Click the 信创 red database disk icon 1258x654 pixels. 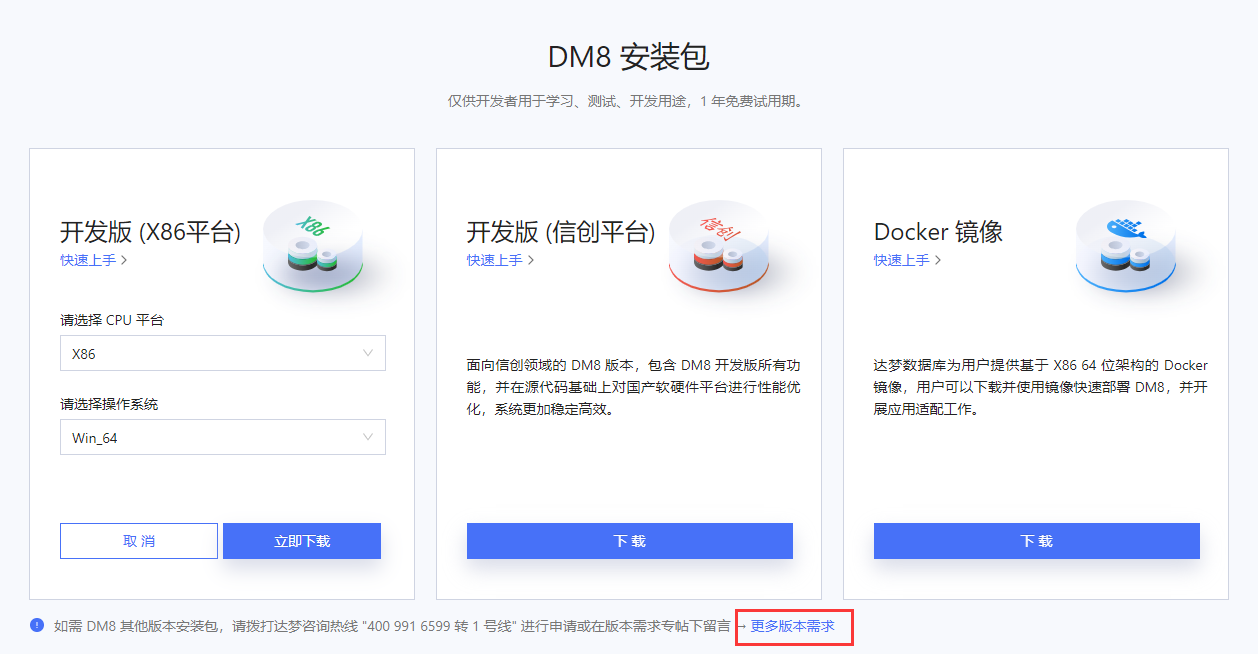click(x=719, y=246)
